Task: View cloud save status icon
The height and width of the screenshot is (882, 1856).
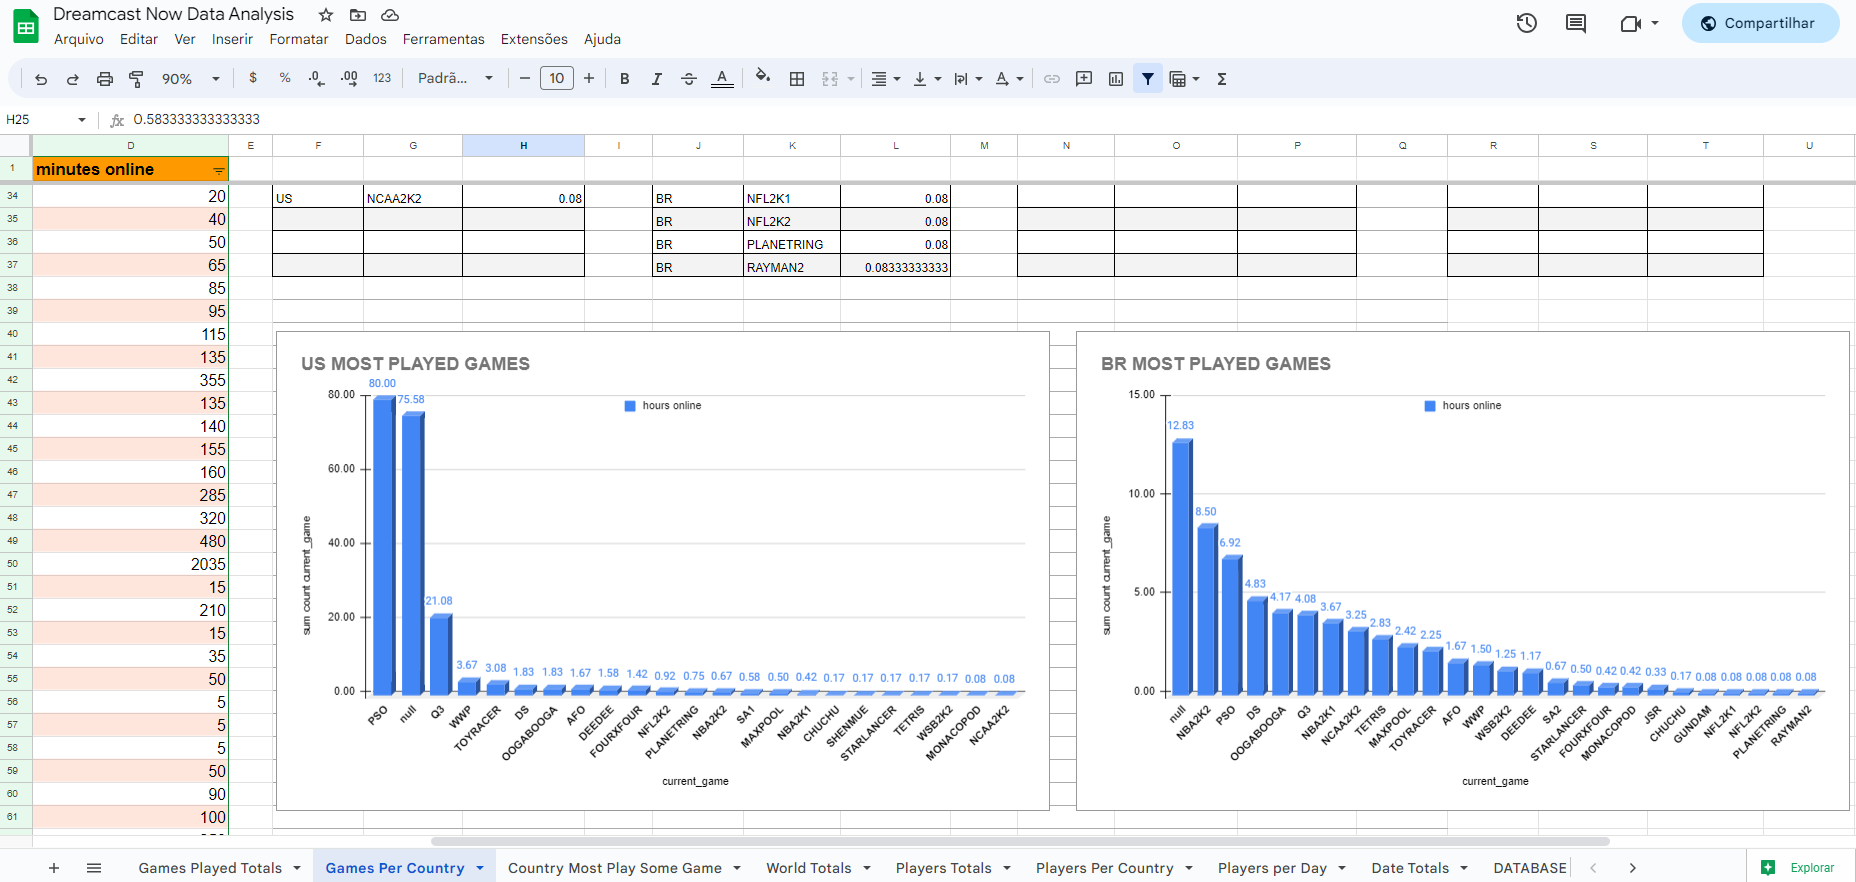Action: coord(391,15)
